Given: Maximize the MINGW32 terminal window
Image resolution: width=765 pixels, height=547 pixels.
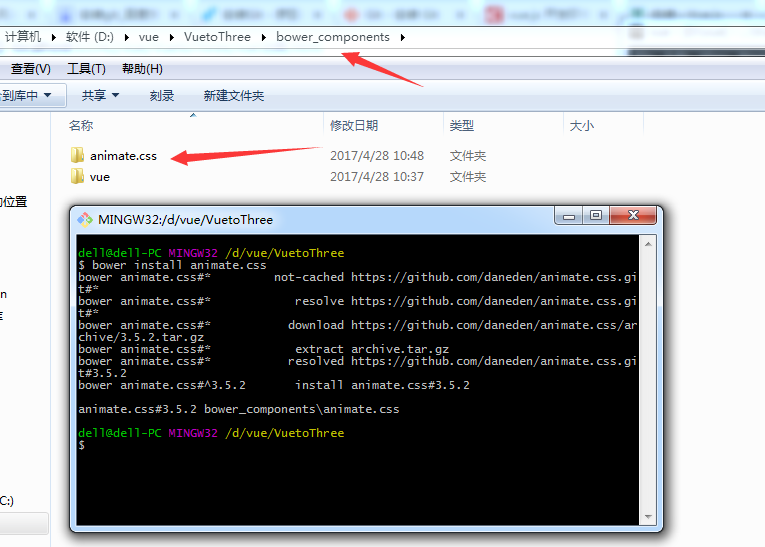Looking at the screenshot, I should point(596,216).
